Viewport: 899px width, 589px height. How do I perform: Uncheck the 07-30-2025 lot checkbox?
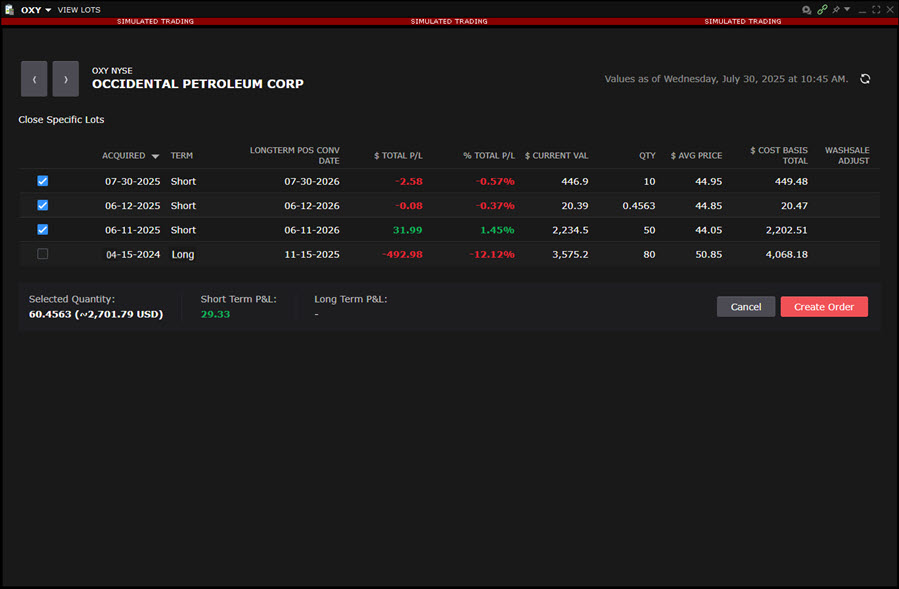point(42,181)
